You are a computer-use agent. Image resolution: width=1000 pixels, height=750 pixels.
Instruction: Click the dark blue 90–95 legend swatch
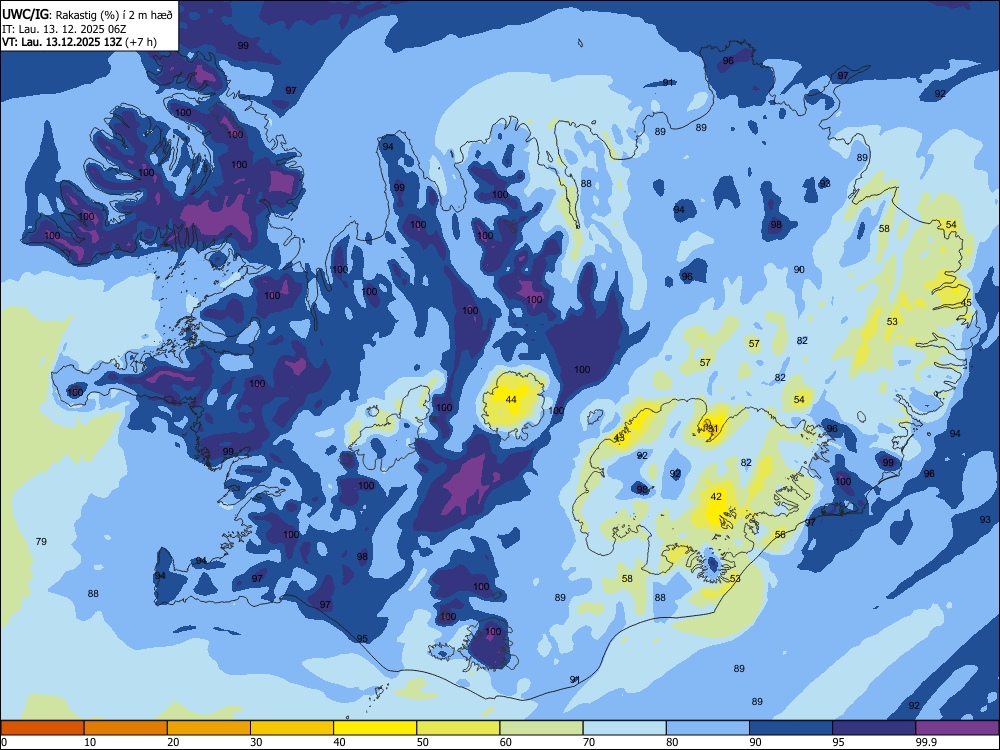[x=791, y=728]
